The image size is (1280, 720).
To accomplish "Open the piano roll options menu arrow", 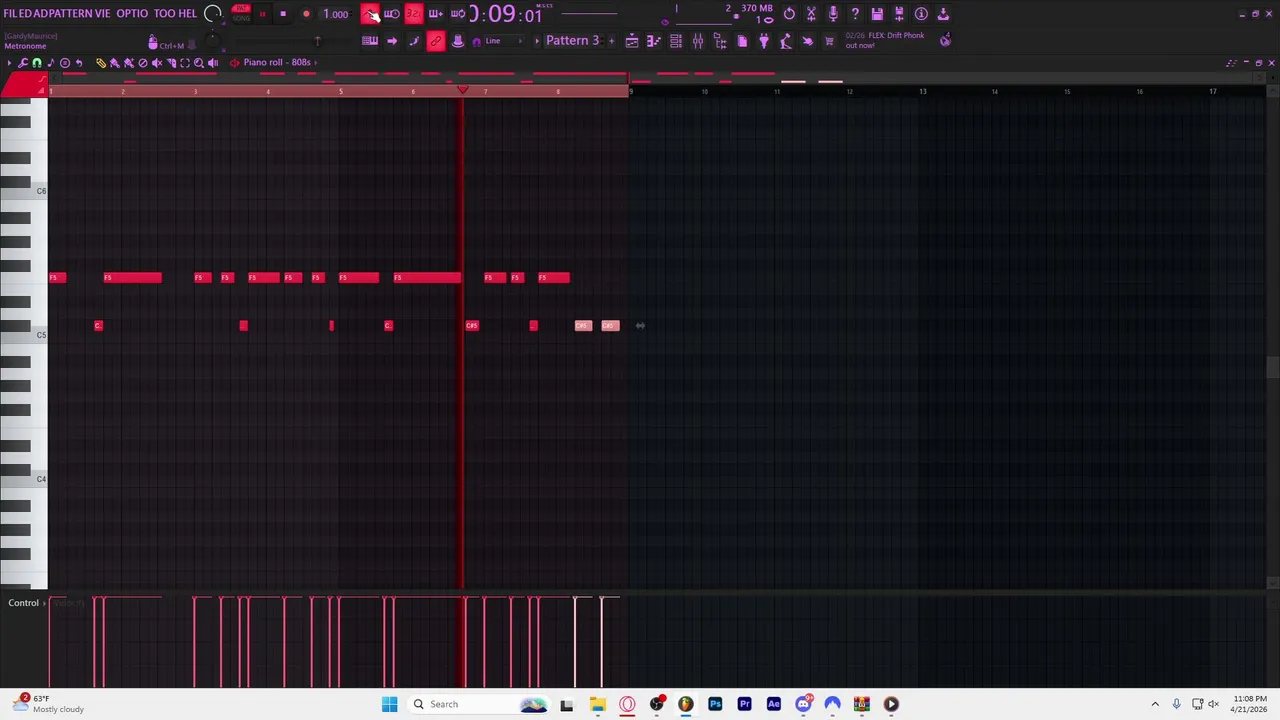I will tap(9, 62).
